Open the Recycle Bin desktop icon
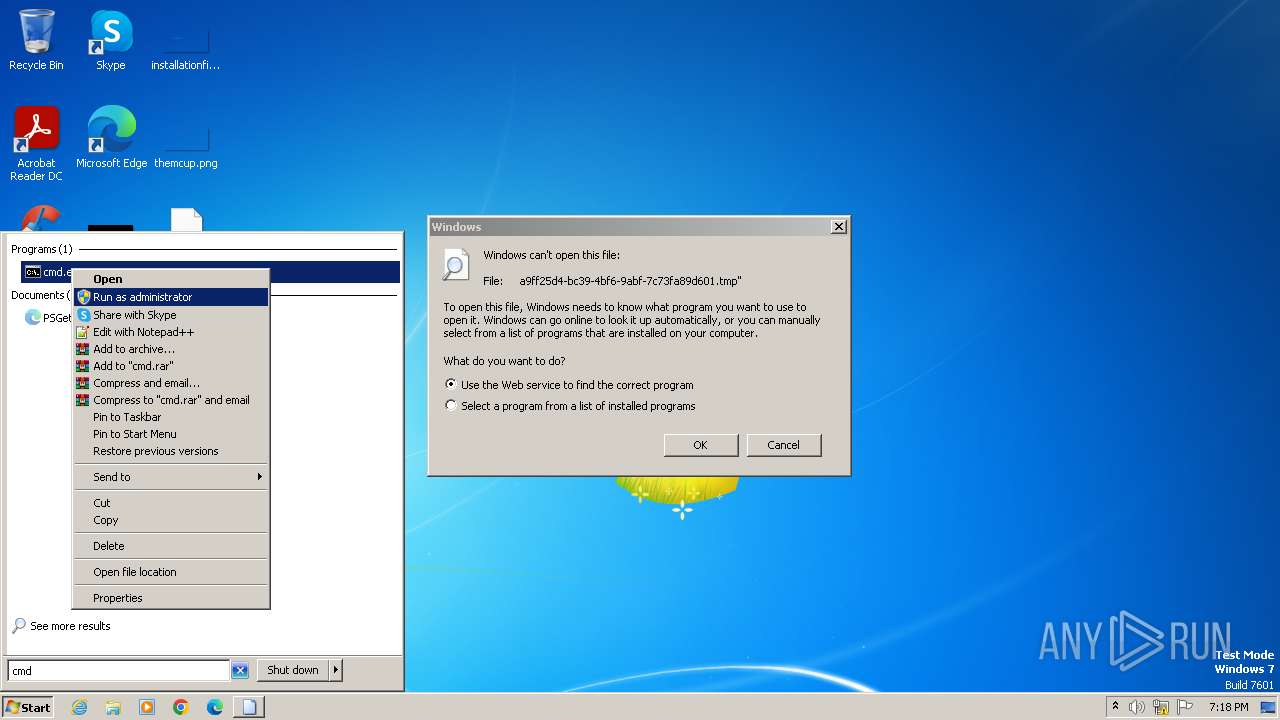 [36, 40]
